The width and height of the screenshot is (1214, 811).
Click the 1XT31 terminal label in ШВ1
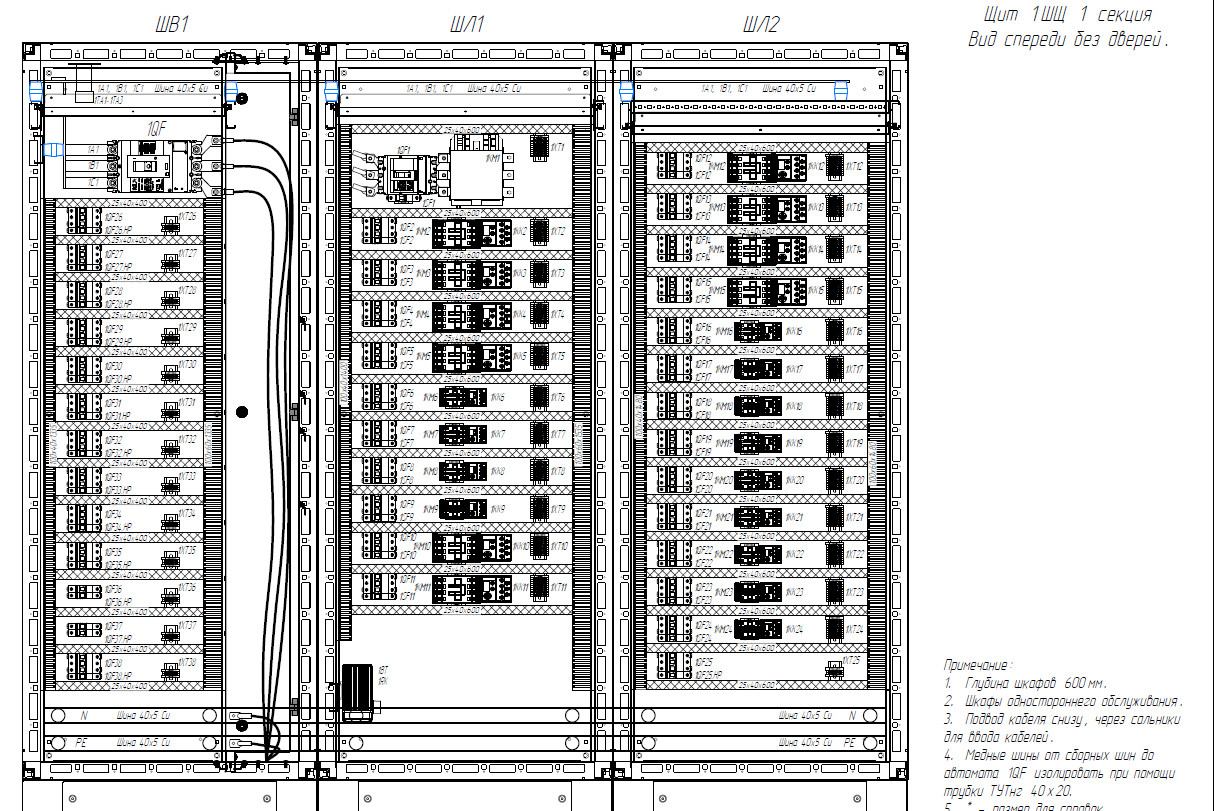(187, 402)
